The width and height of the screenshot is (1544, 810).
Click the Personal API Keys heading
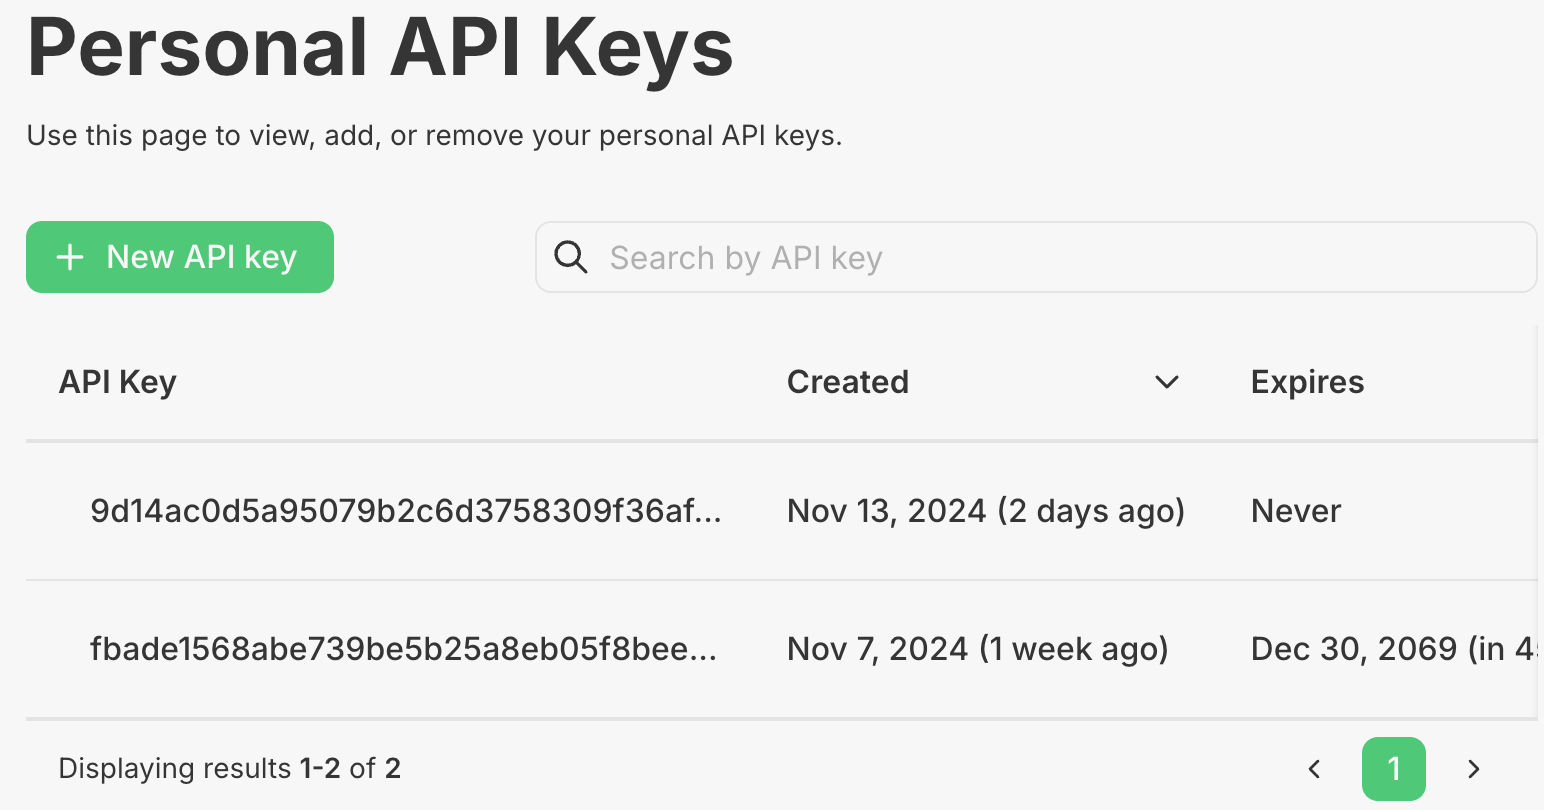click(380, 47)
